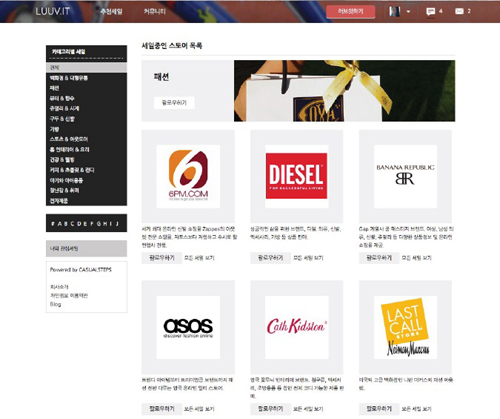Click follow button under ASOS
This screenshot has width=500, height=419.
(162, 409)
